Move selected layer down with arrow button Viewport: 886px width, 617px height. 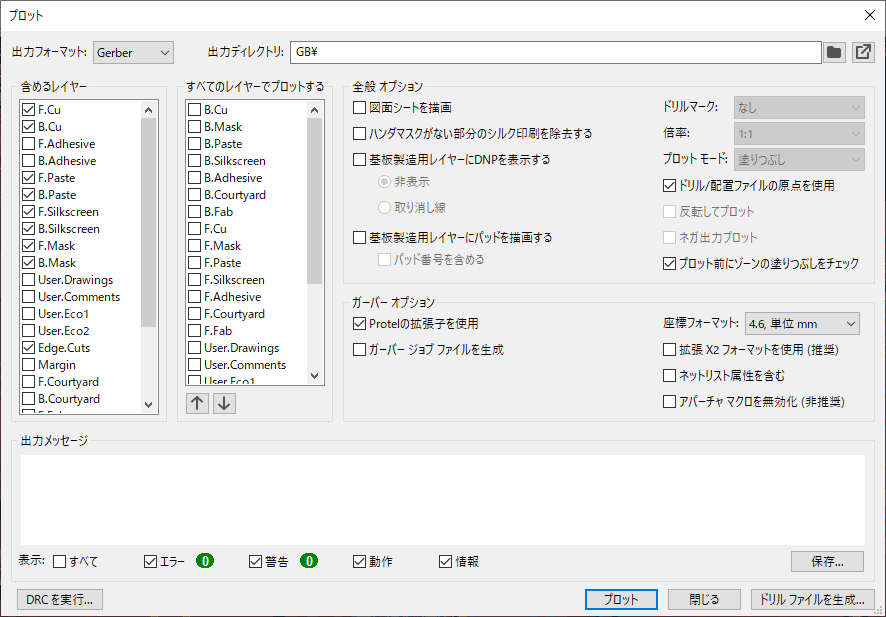coord(224,403)
